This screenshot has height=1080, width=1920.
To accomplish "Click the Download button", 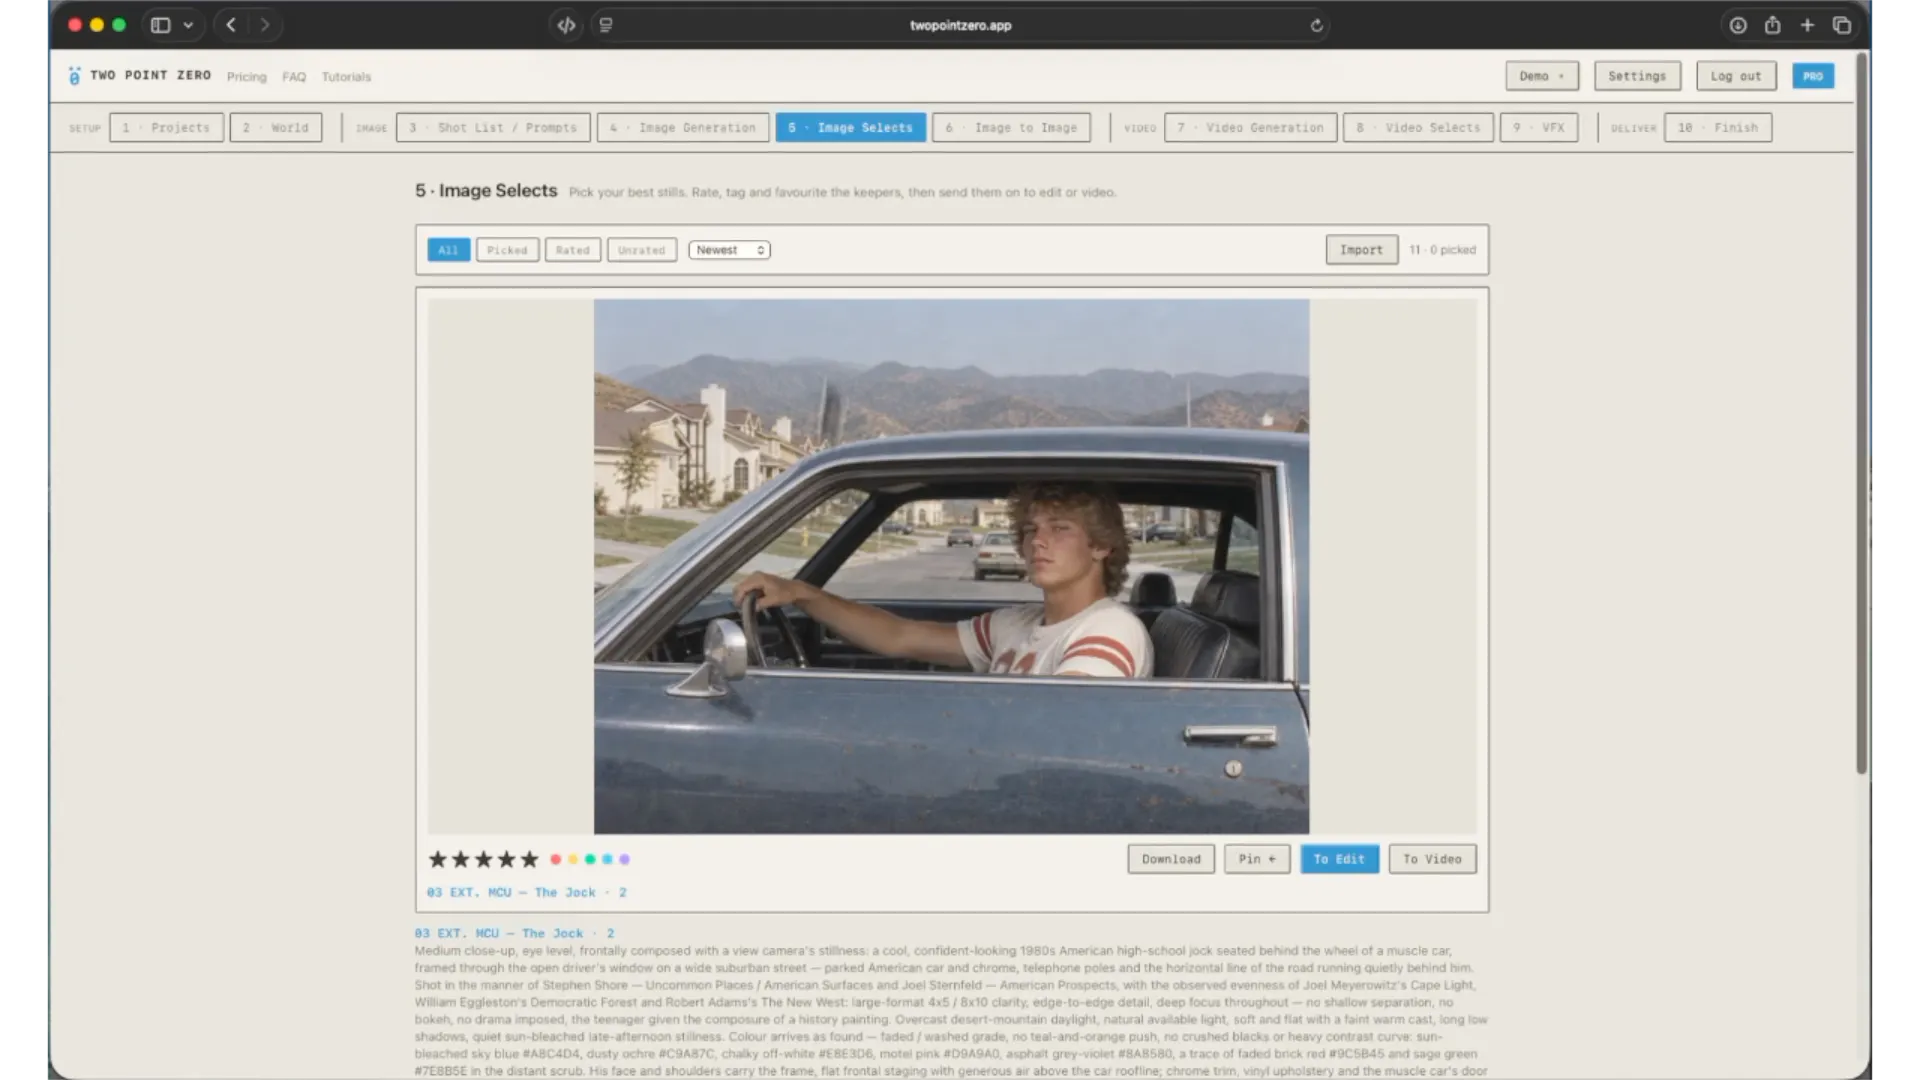I will coord(1171,859).
